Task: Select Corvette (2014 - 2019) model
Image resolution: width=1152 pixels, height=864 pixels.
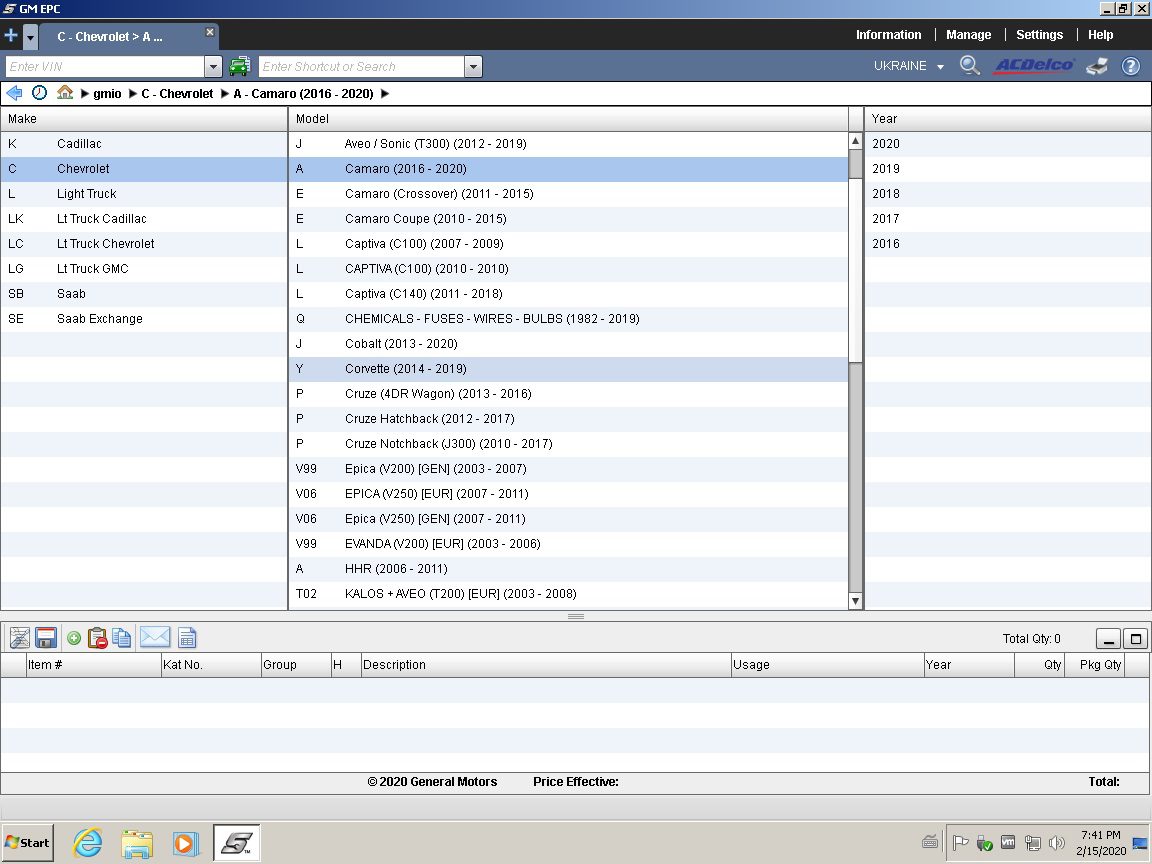Action: (405, 369)
